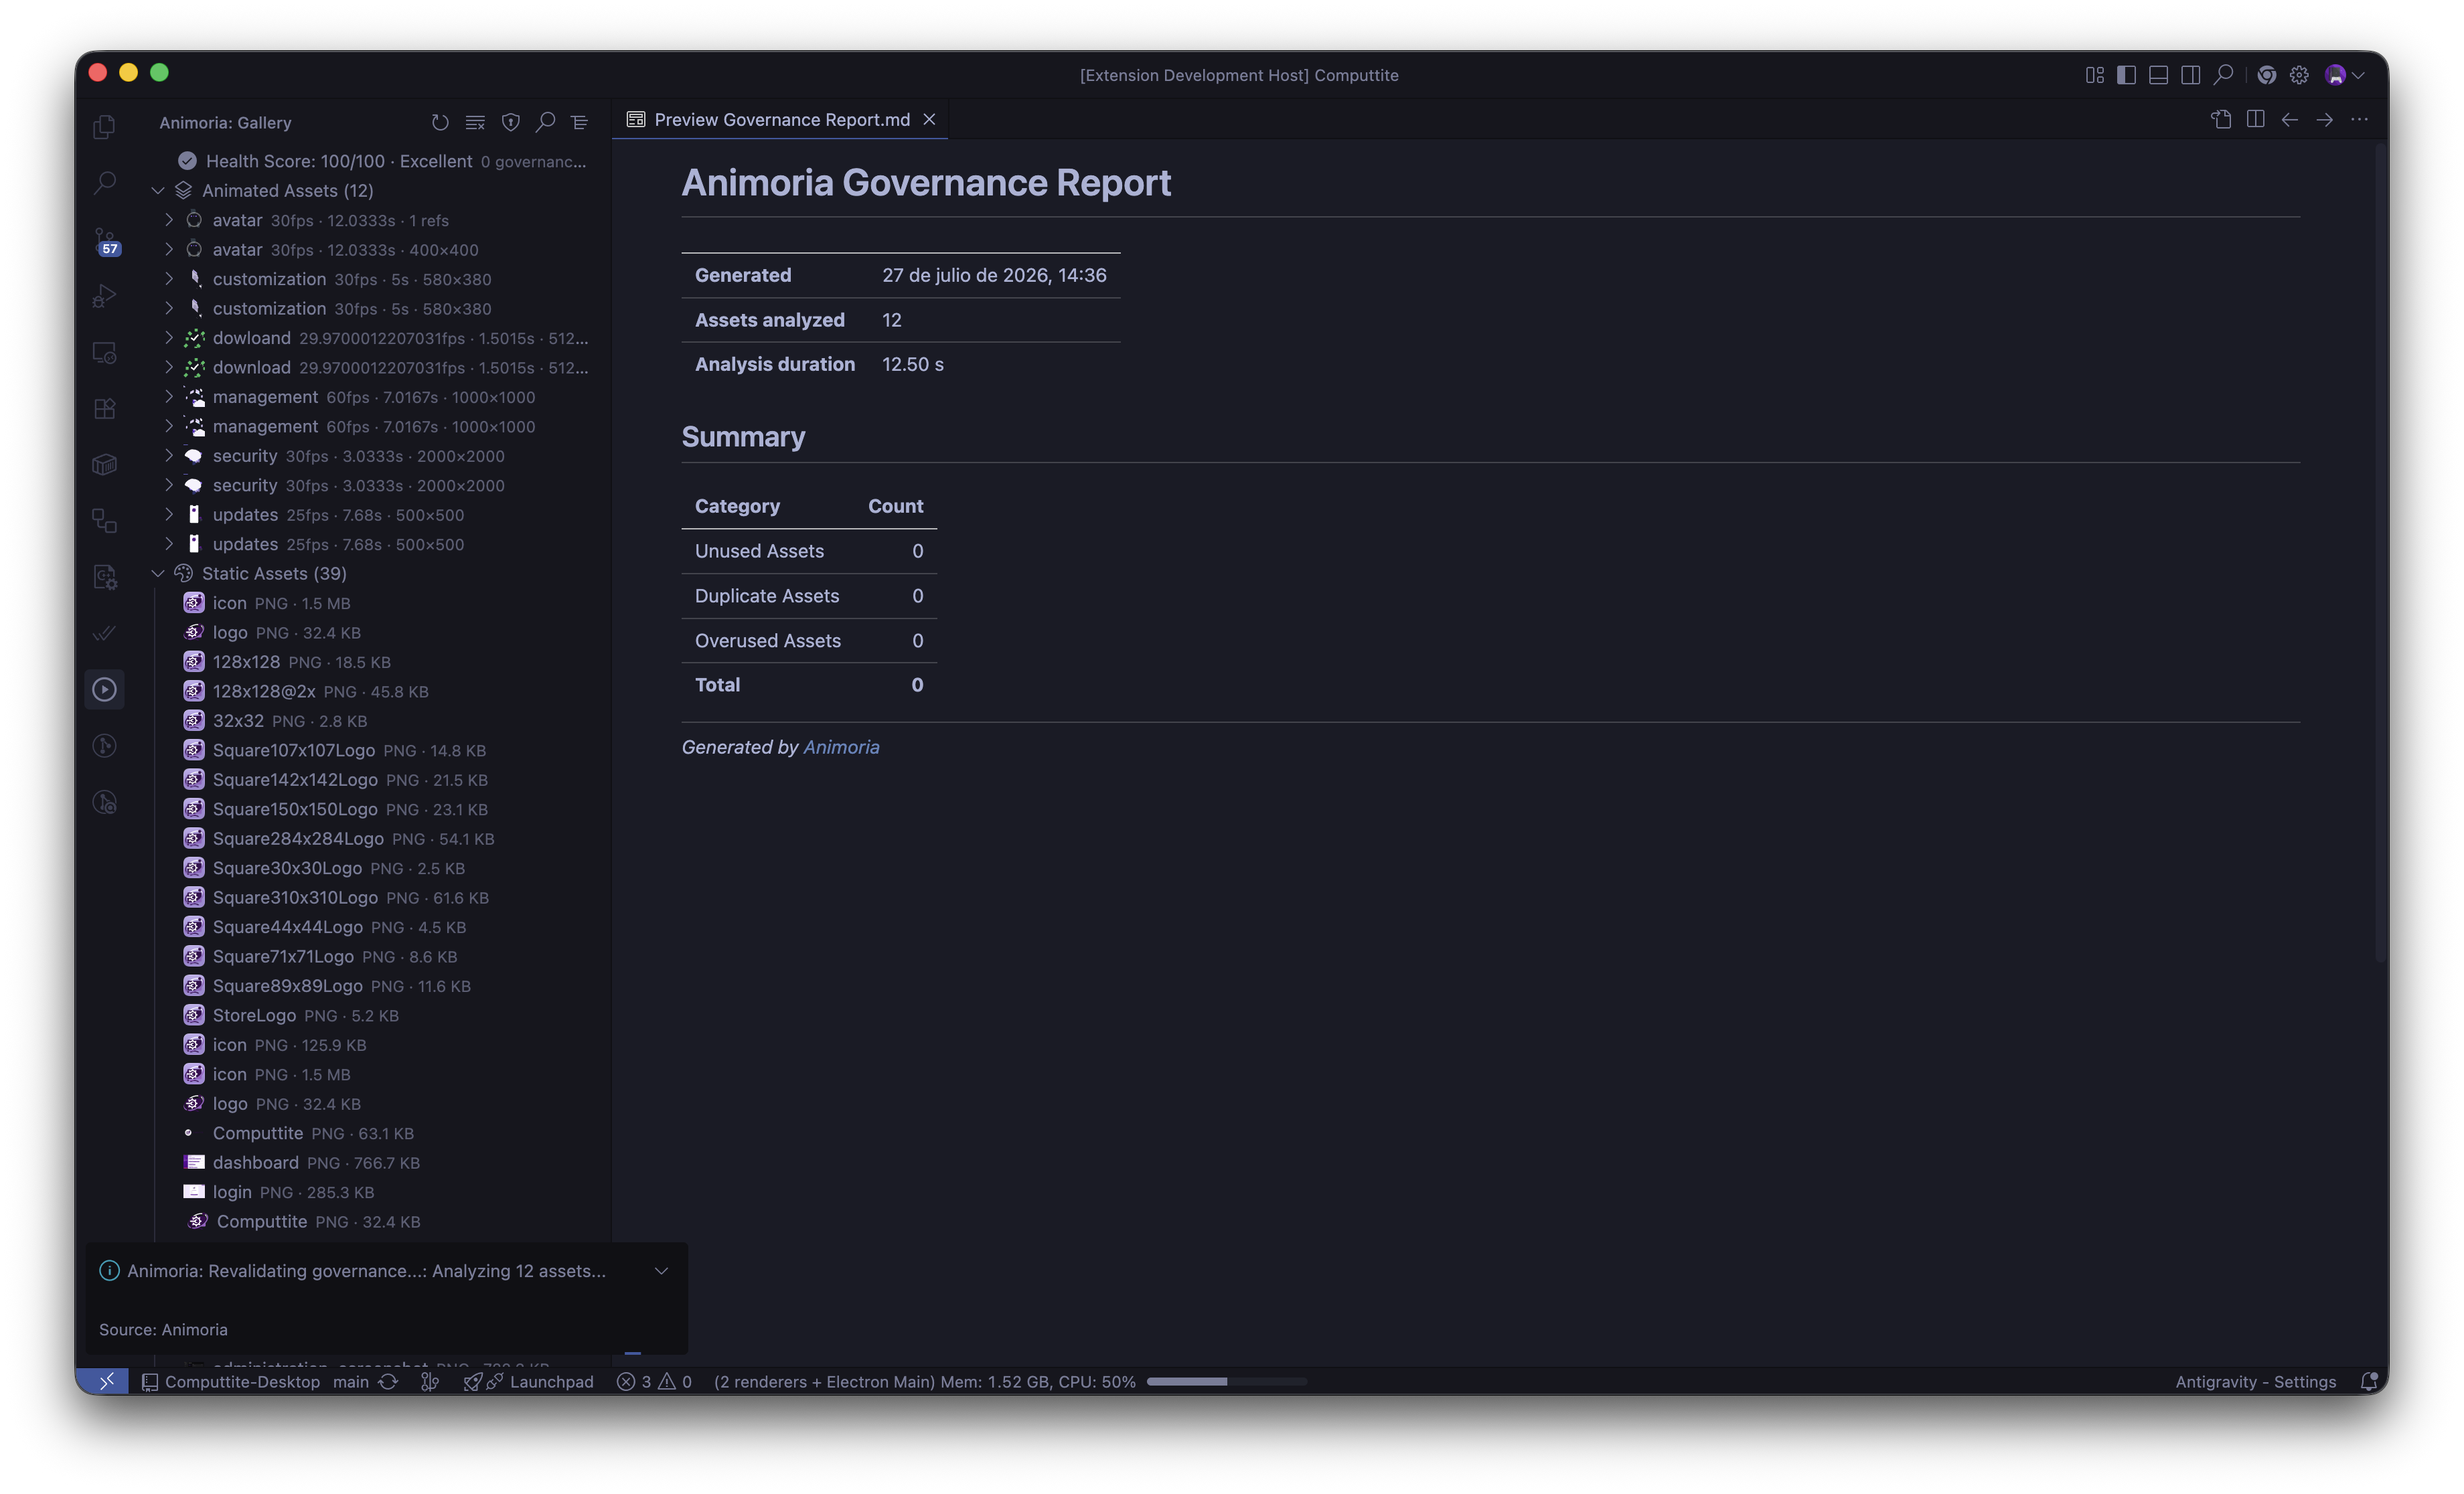Navigate forward with the right arrow
Viewport: 2464px width, 1494px height.
coord(2325,119)
